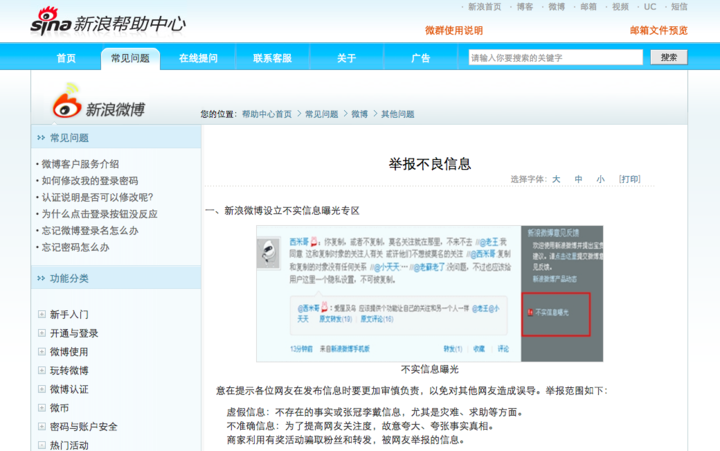Select the 常见问题 navigation tab
The width and height of the screenshot is (720, 451).
(x=130, y=58)
